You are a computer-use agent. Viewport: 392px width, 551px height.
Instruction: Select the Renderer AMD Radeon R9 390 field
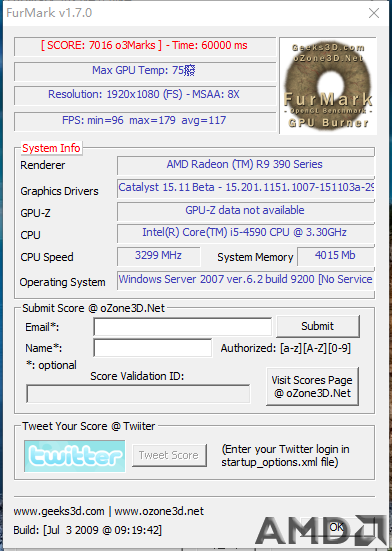[245, 165]
